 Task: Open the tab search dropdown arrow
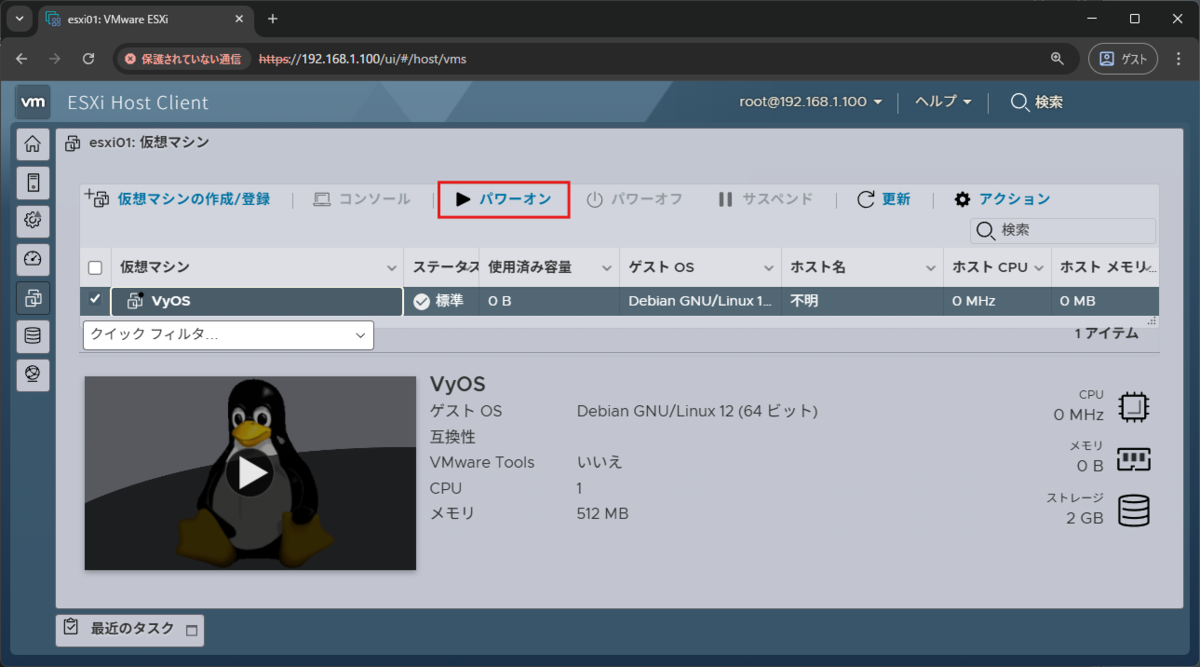point(18,19)
